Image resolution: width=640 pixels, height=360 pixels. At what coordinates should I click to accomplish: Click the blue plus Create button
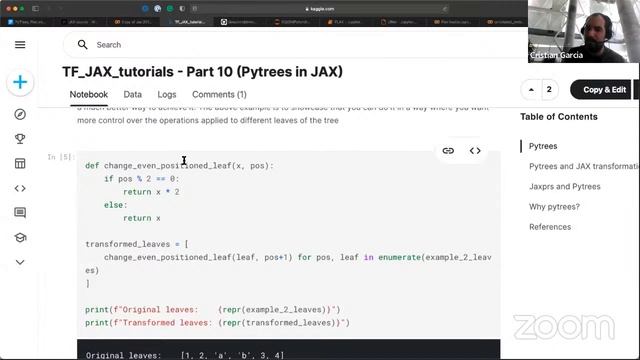[x=20, y=82]
